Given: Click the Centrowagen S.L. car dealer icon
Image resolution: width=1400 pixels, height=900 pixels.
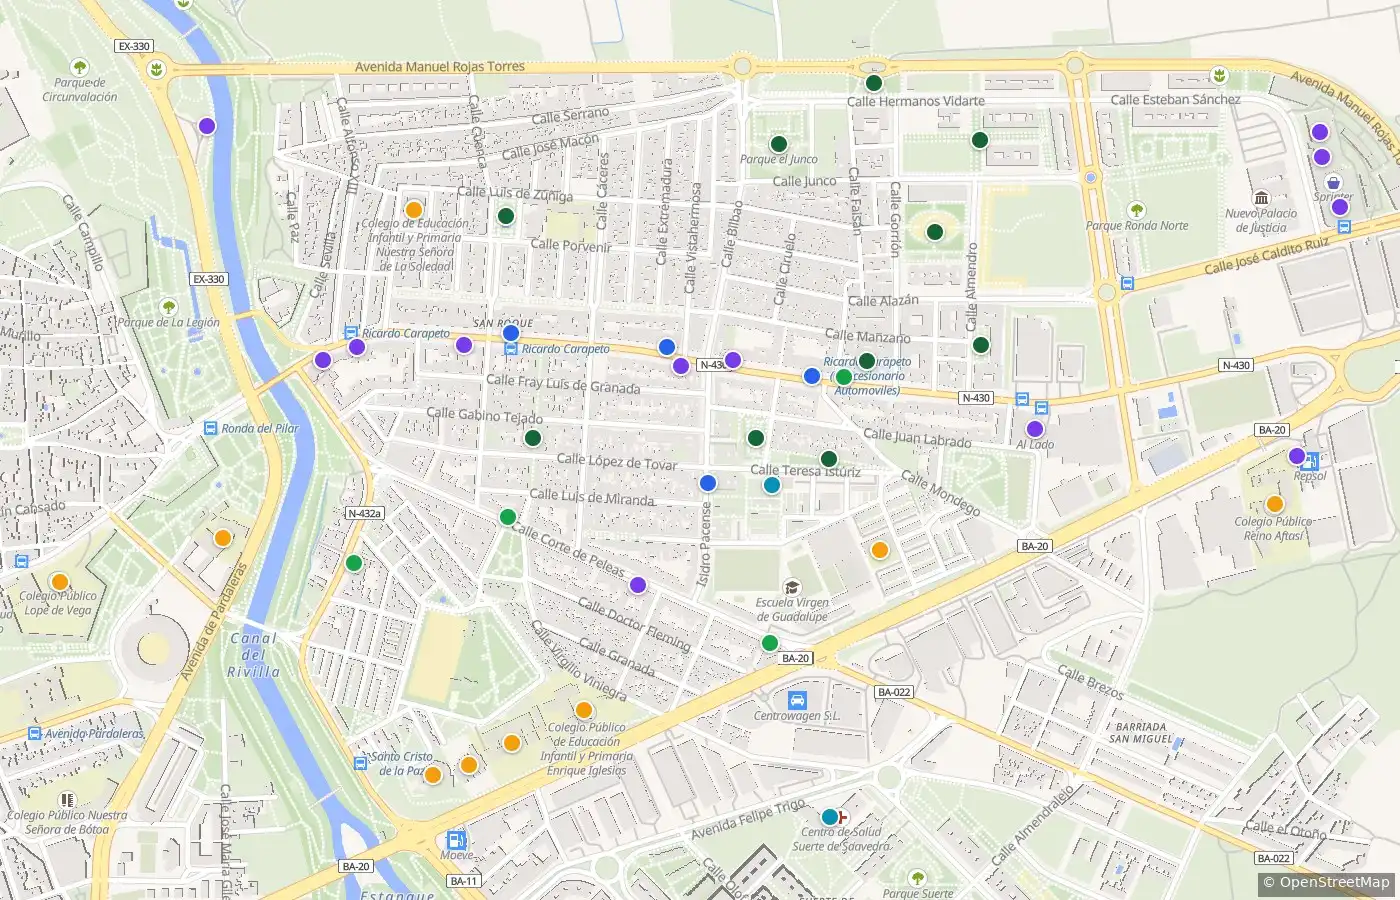Looking at the screenshot, I should tap(797, 700).
